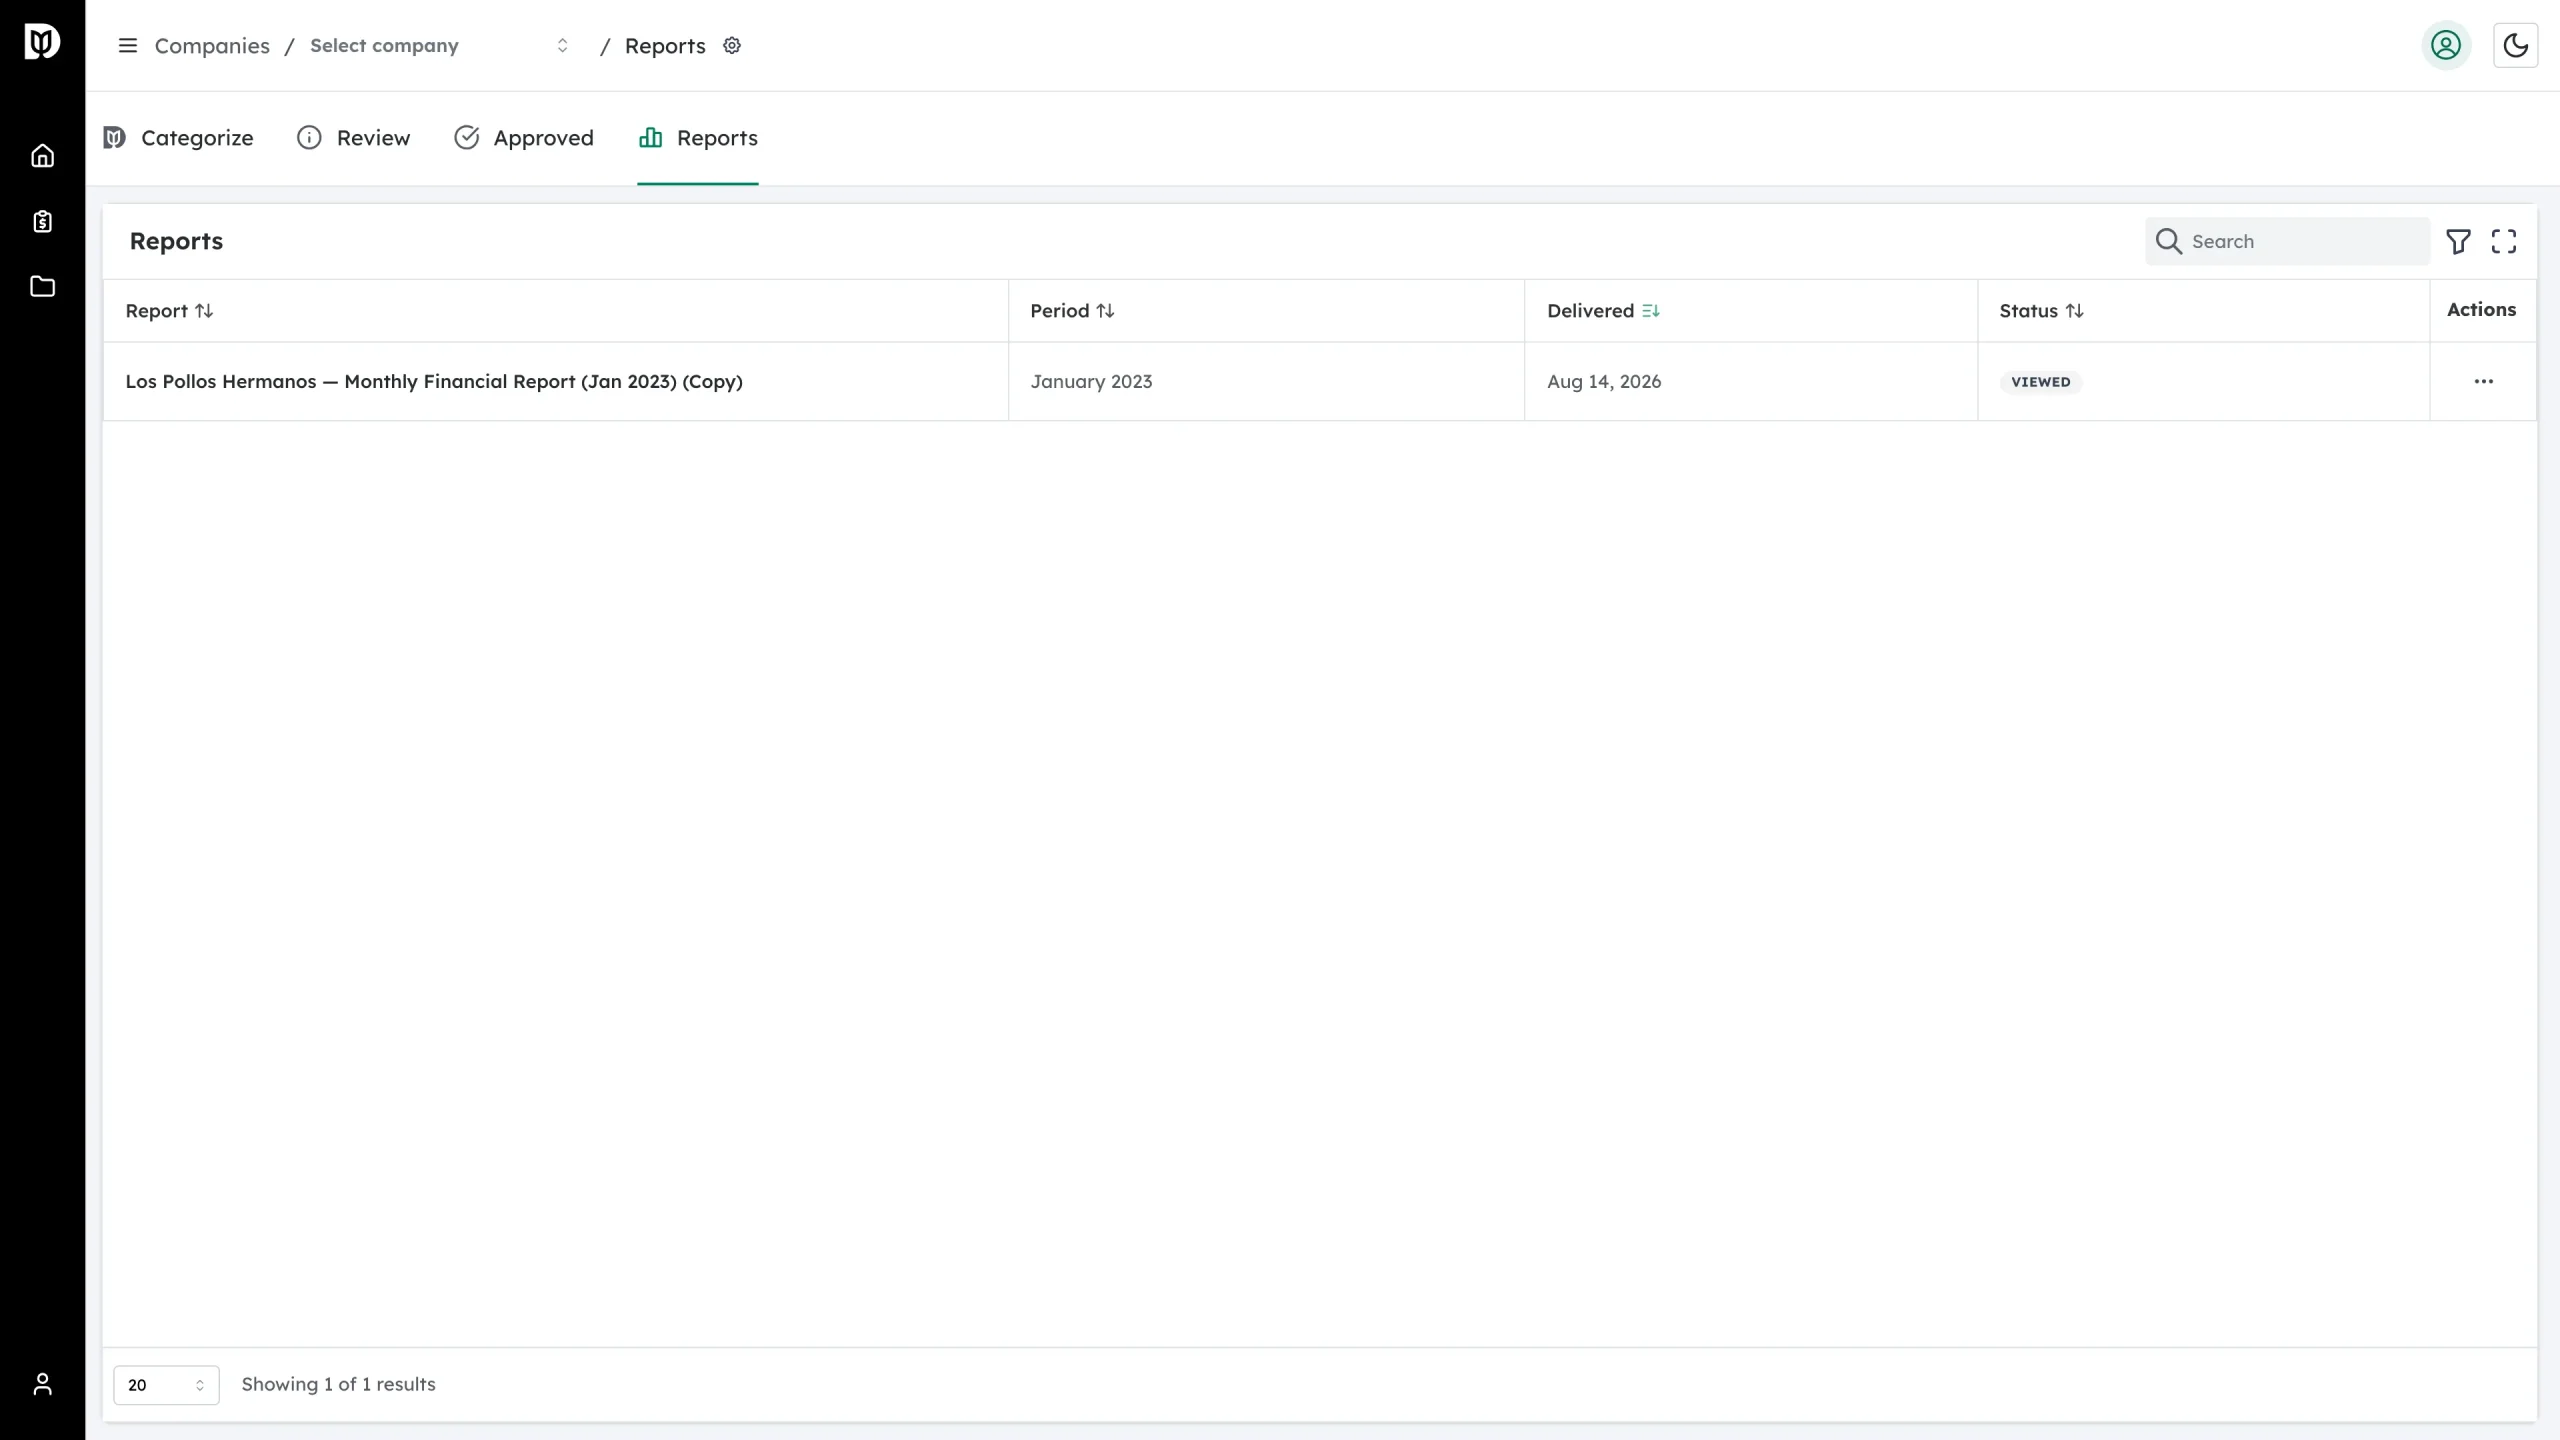Change the rows per page selector
2560x1440 pixels.
point(166,1385)
